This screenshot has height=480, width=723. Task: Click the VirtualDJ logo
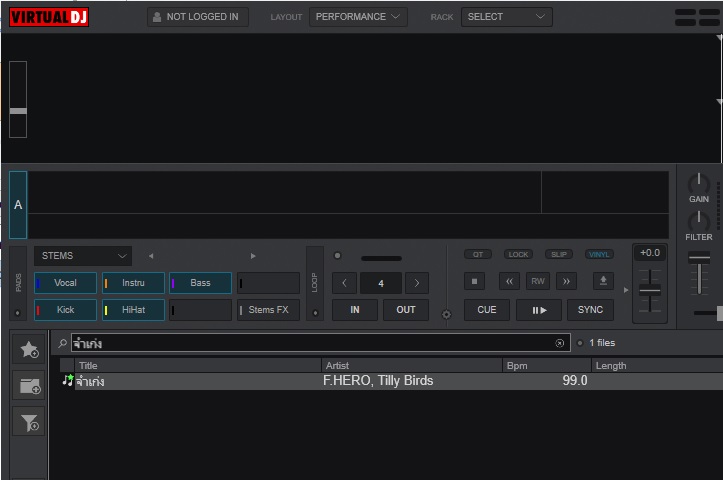pyautogui.click(x=48, y=17)
